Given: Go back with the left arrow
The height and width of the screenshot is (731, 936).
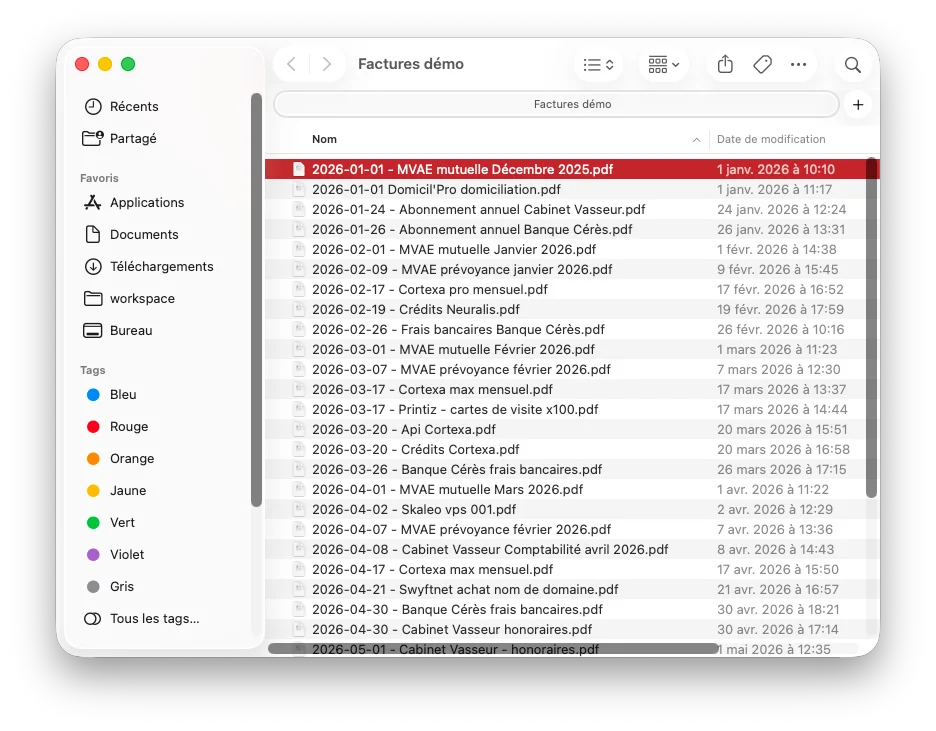Looking at the screenshot, I should click(291, 64).
